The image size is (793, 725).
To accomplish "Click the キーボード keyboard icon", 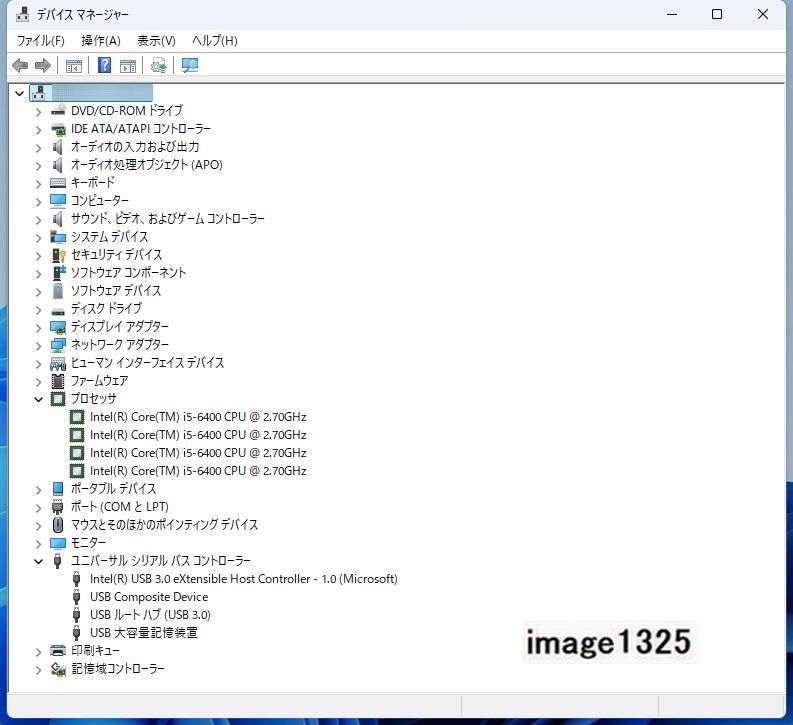I will (x=58, y=183).
